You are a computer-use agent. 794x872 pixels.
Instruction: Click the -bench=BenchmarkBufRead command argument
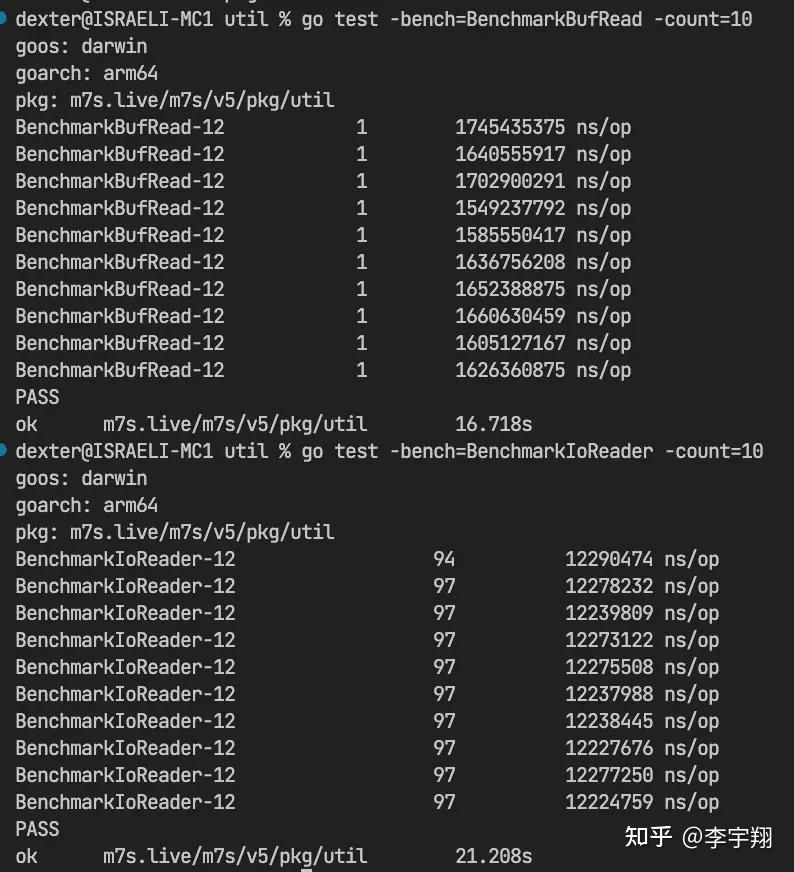[515, 20]
